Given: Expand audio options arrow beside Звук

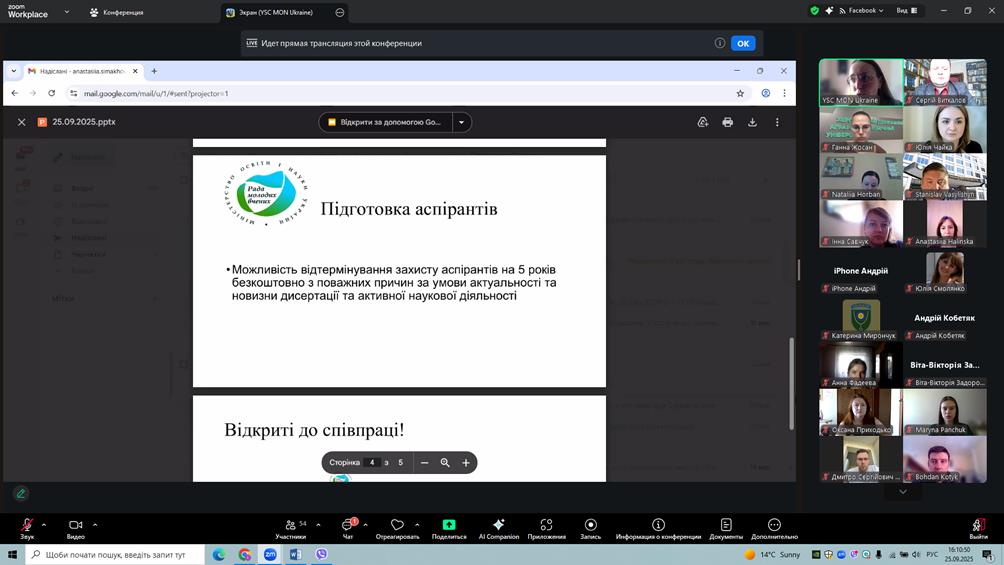Looking at the screenshot, I should (x=44, y=524).
